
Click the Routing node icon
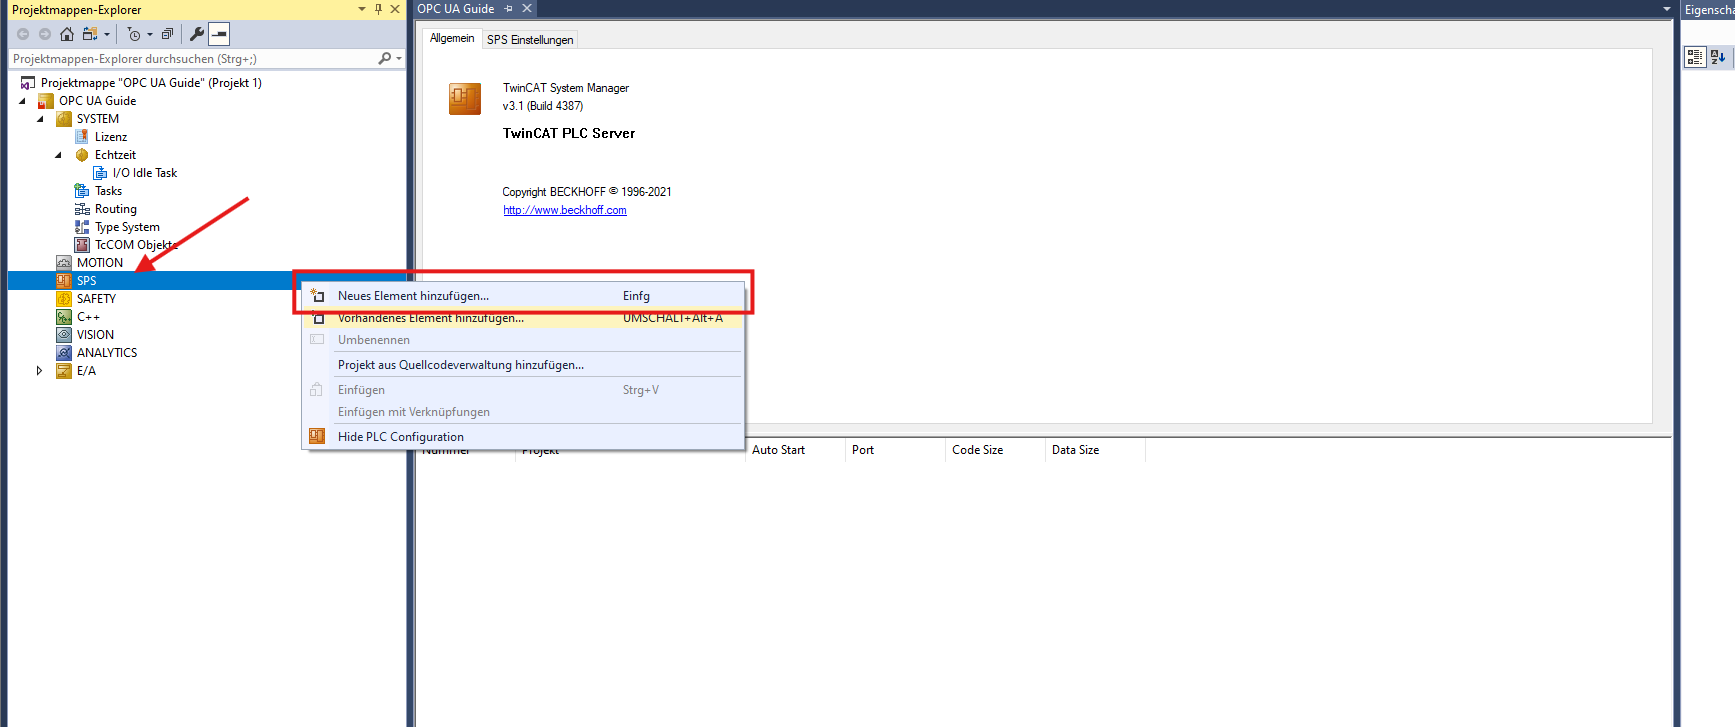pos(82,209)
